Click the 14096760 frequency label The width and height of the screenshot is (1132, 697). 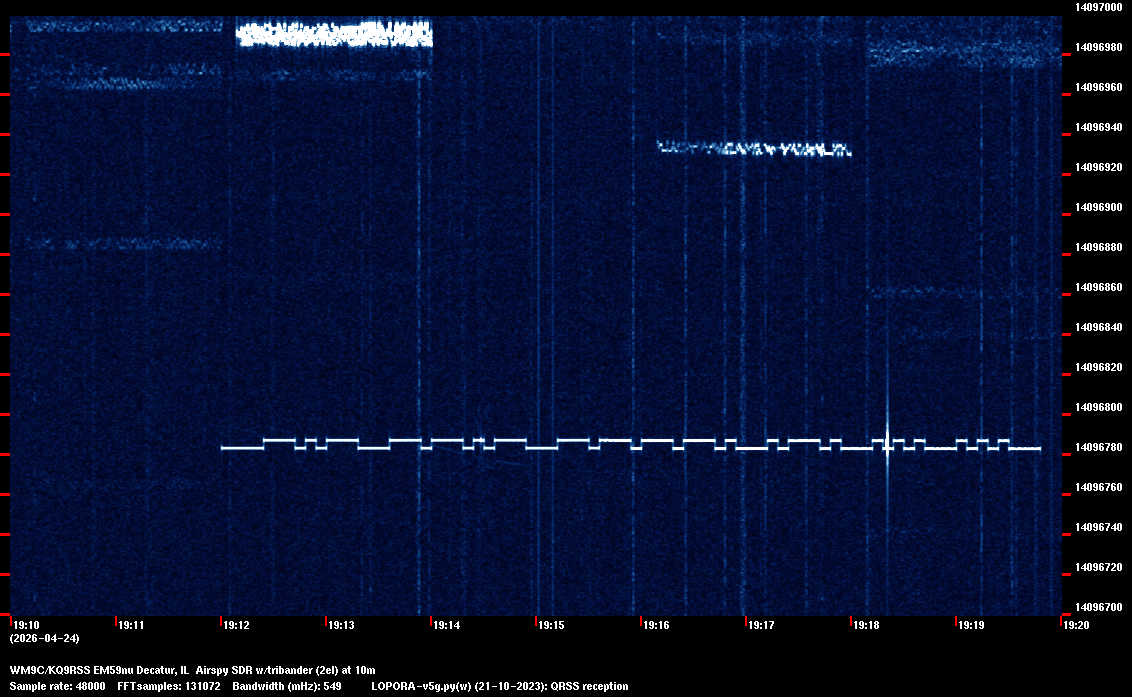coord(1098,488)
